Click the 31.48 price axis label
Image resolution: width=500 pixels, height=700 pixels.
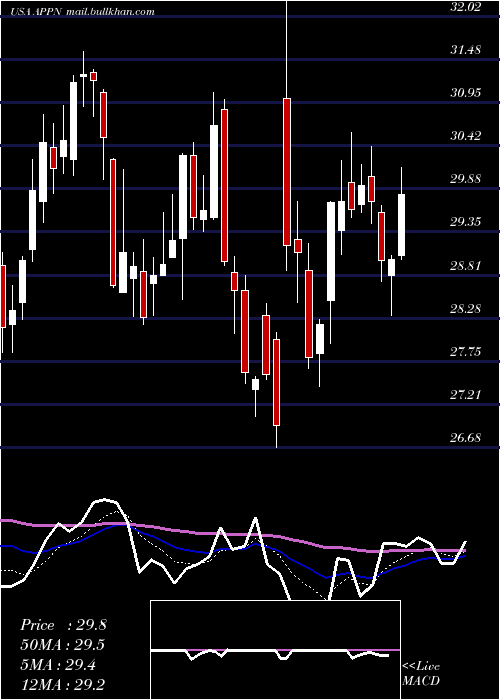[x=466, y=50]
